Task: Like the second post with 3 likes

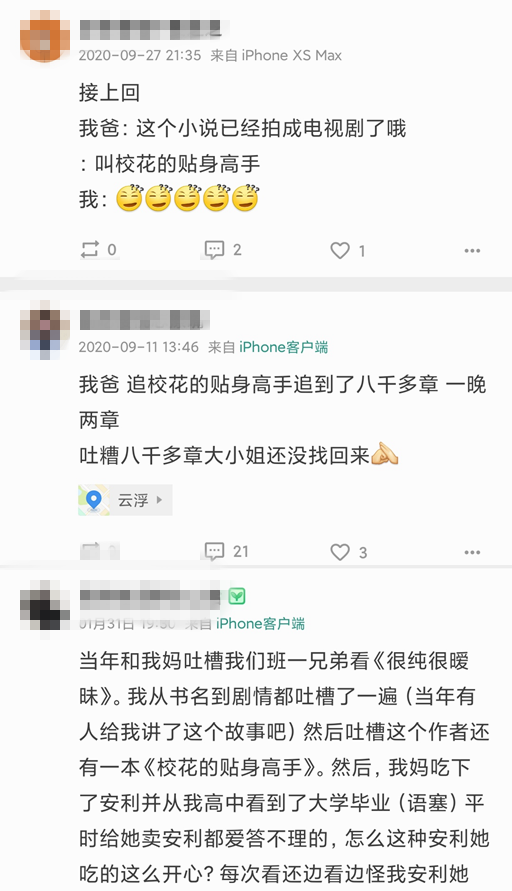Action: pyautogui.click(x=348, y=552)
